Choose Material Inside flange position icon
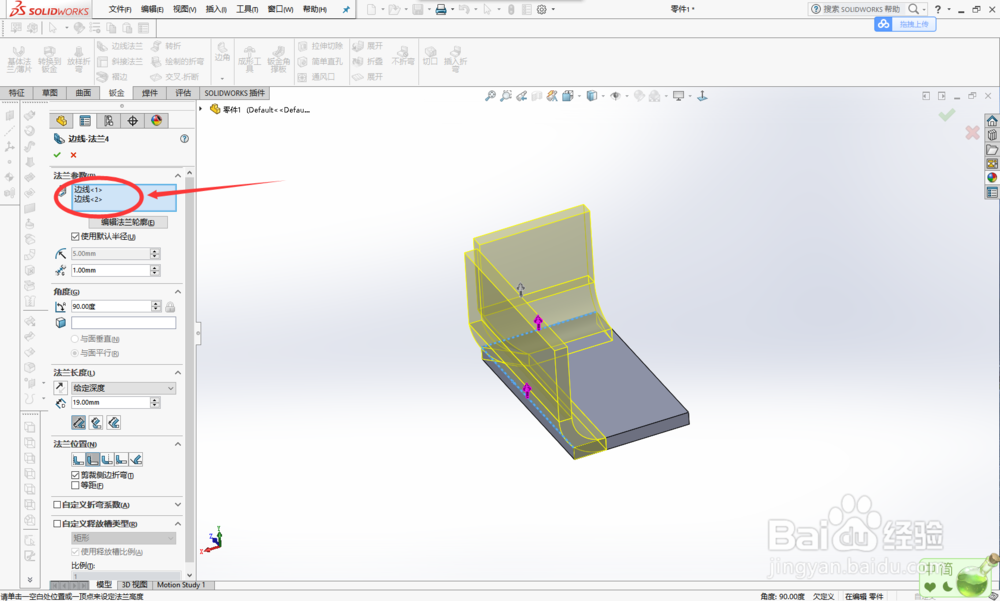This screenshot has height=601, width=1000. pos(78,459)
